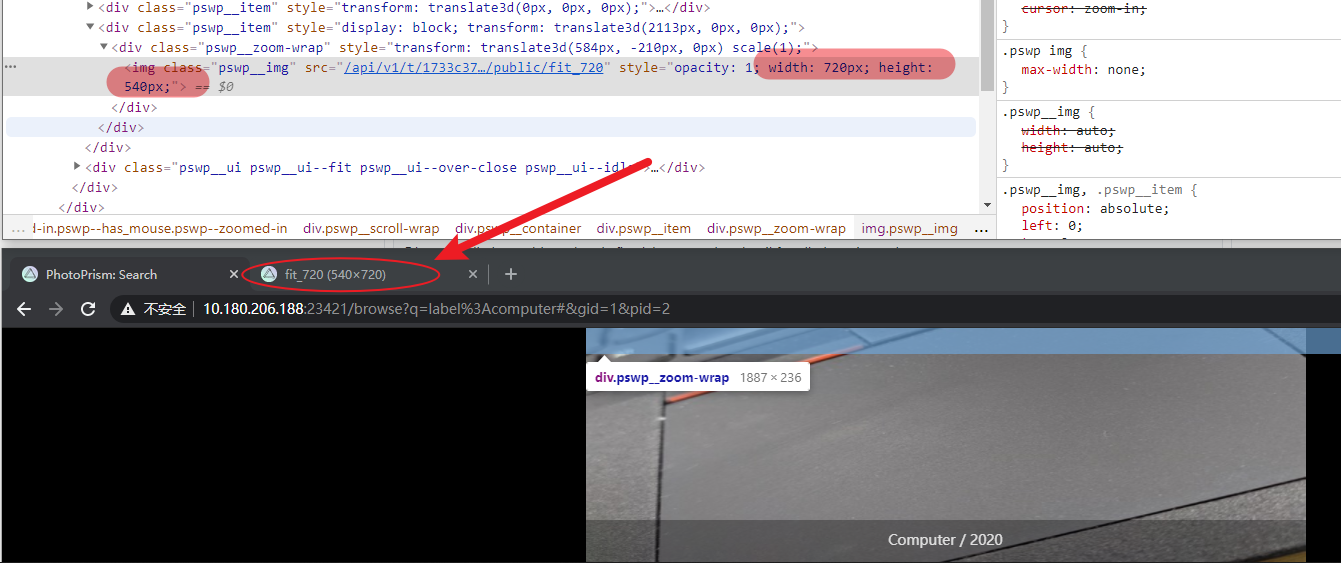This screenshot has width=1341, height=563.
Task: Close the fit_720 browser tab
Action: pyautogui.click(x=473, y=274)
